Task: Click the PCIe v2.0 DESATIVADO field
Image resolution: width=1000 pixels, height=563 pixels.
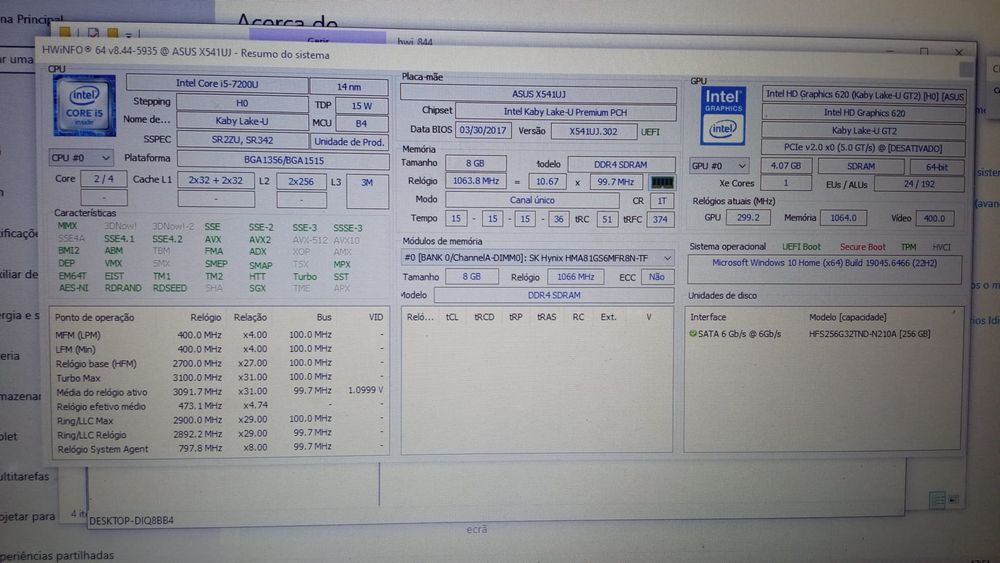Action: (x=863, y=148)
